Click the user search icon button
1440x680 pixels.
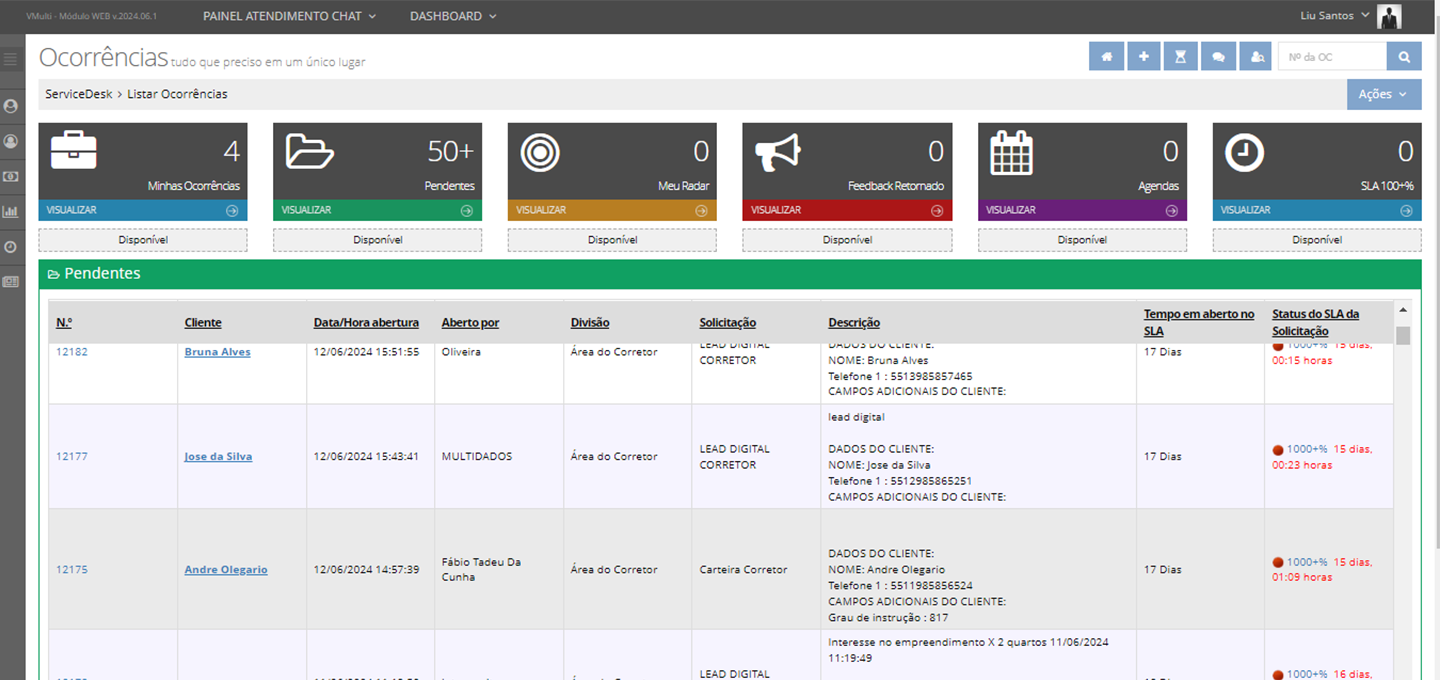(x=1256, y=57)
